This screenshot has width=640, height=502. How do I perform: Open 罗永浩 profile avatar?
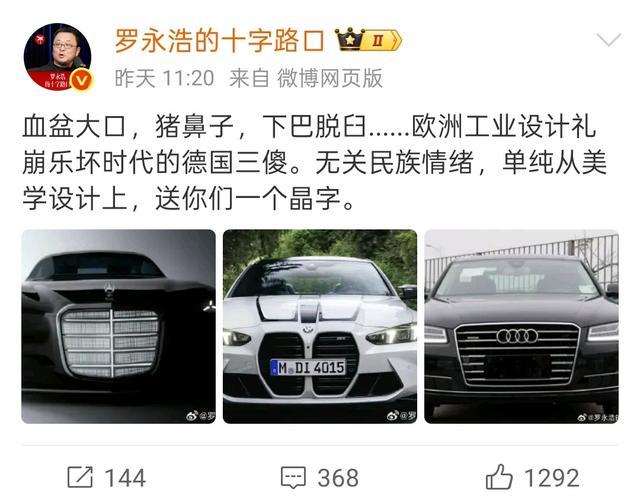click(x=58, y=57)
